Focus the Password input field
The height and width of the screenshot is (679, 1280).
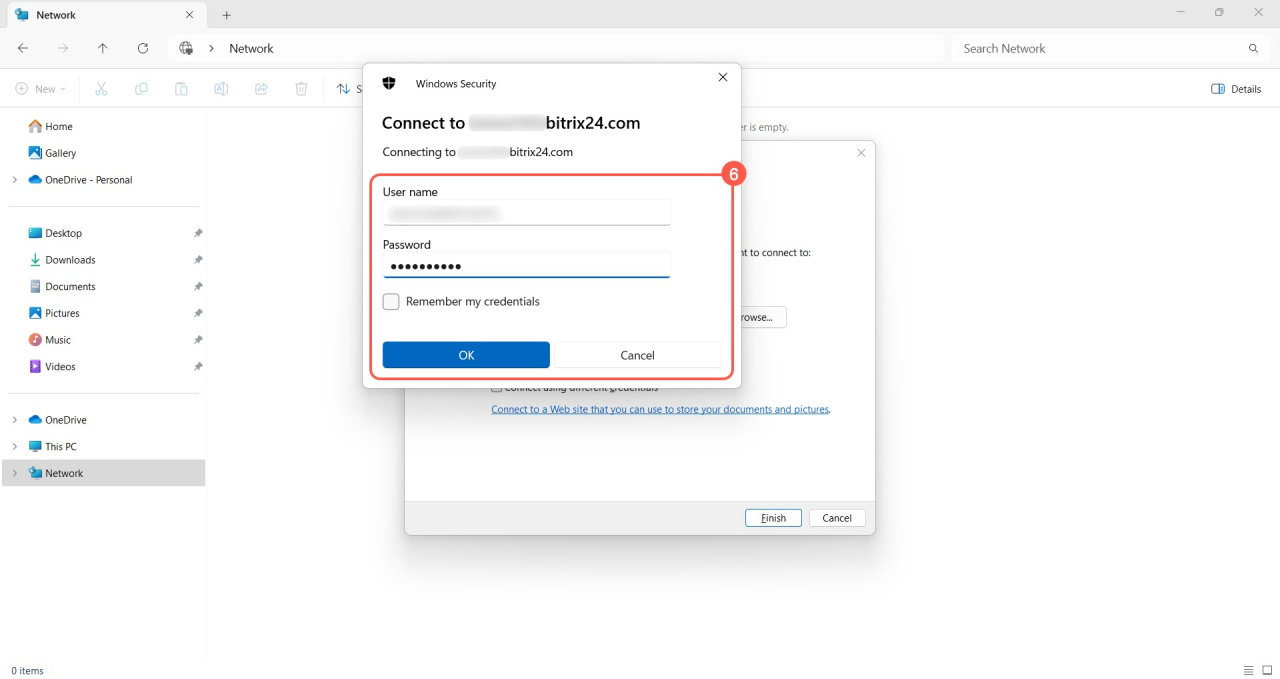click(x=526, y=266)
